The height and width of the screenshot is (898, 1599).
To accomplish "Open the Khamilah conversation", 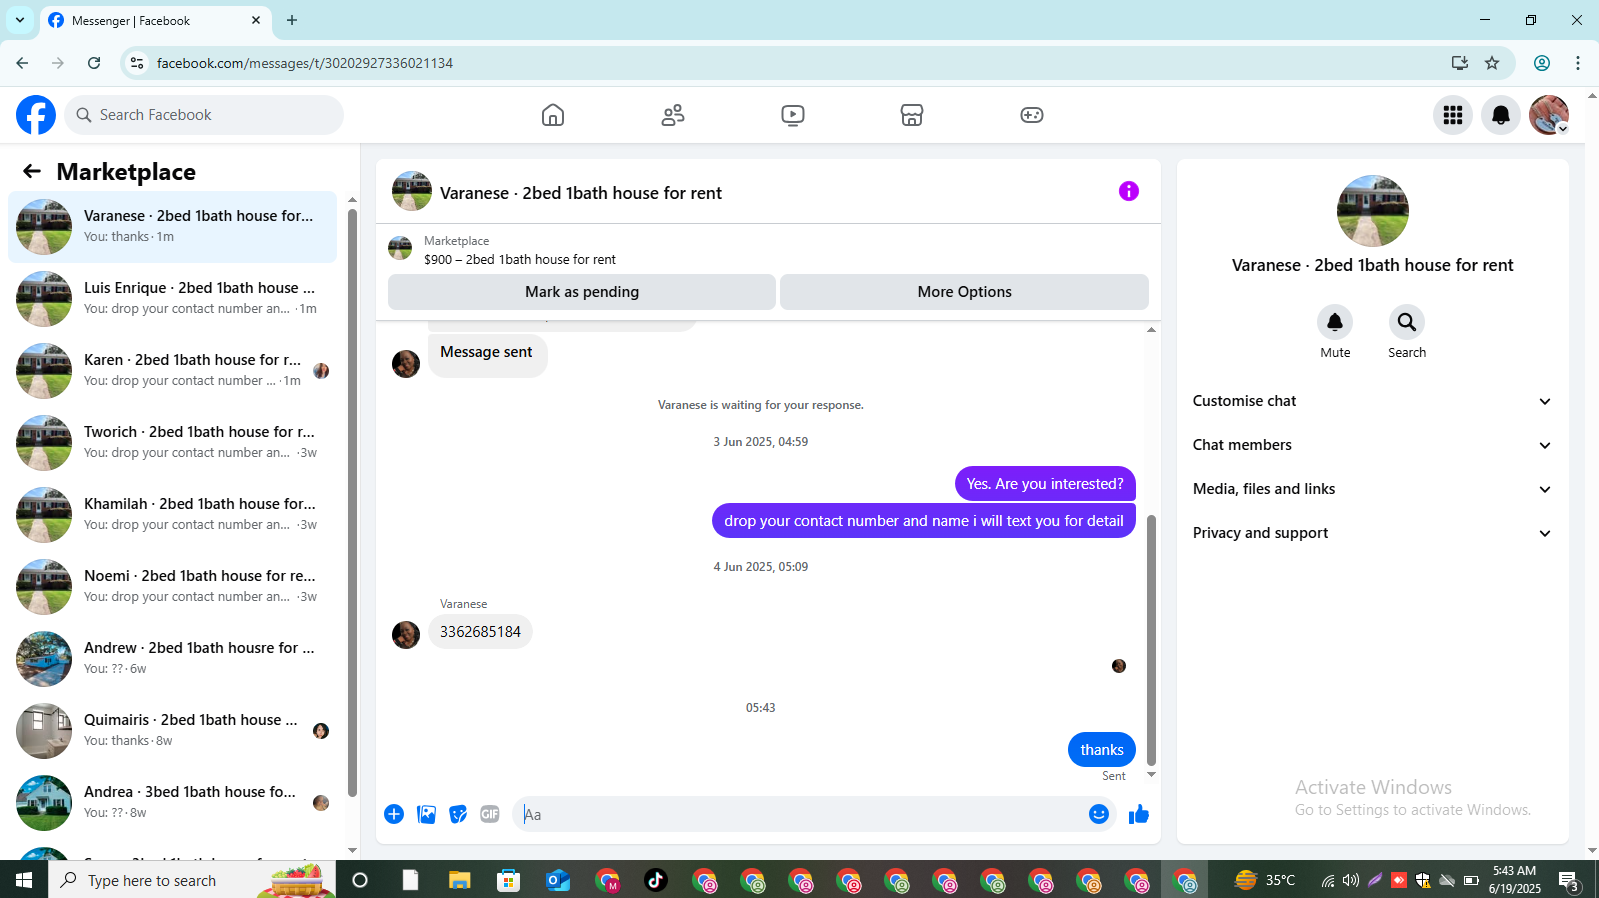I will tap(172, 515).
